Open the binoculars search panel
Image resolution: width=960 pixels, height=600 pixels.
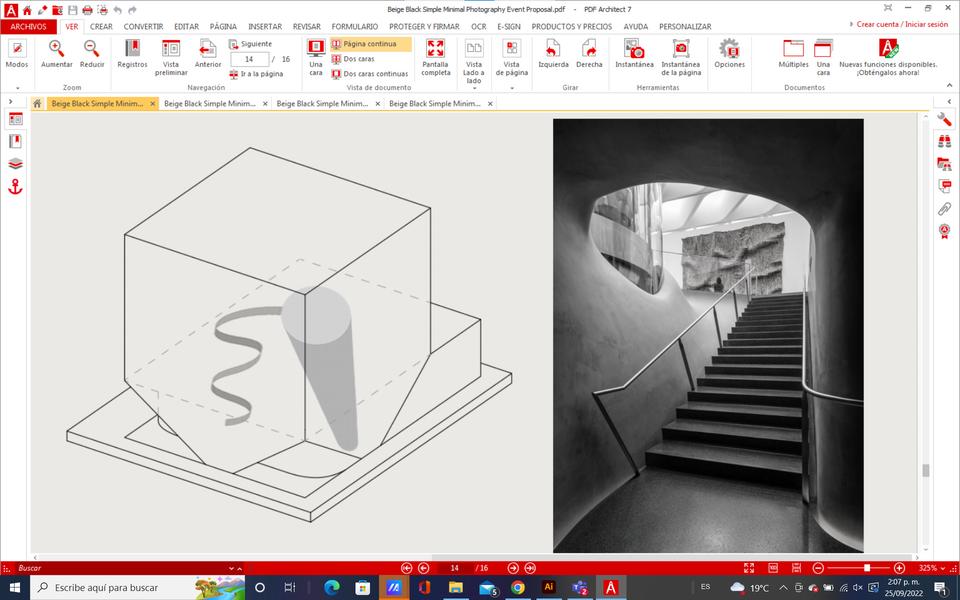pyautogui.click(x=944, y=141)
